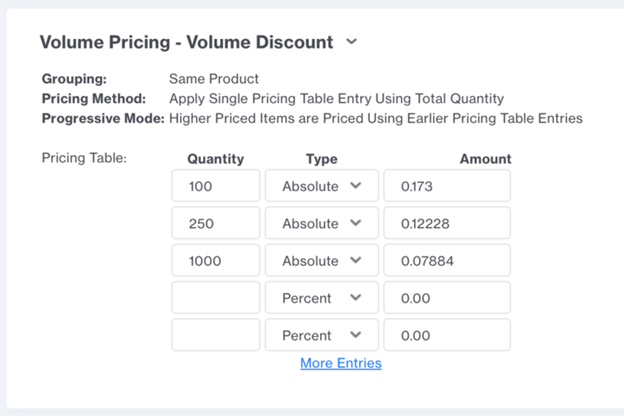Screen dimensions: 624x416
Task: Open first Percent type dropdown
Action: point(322,298)
